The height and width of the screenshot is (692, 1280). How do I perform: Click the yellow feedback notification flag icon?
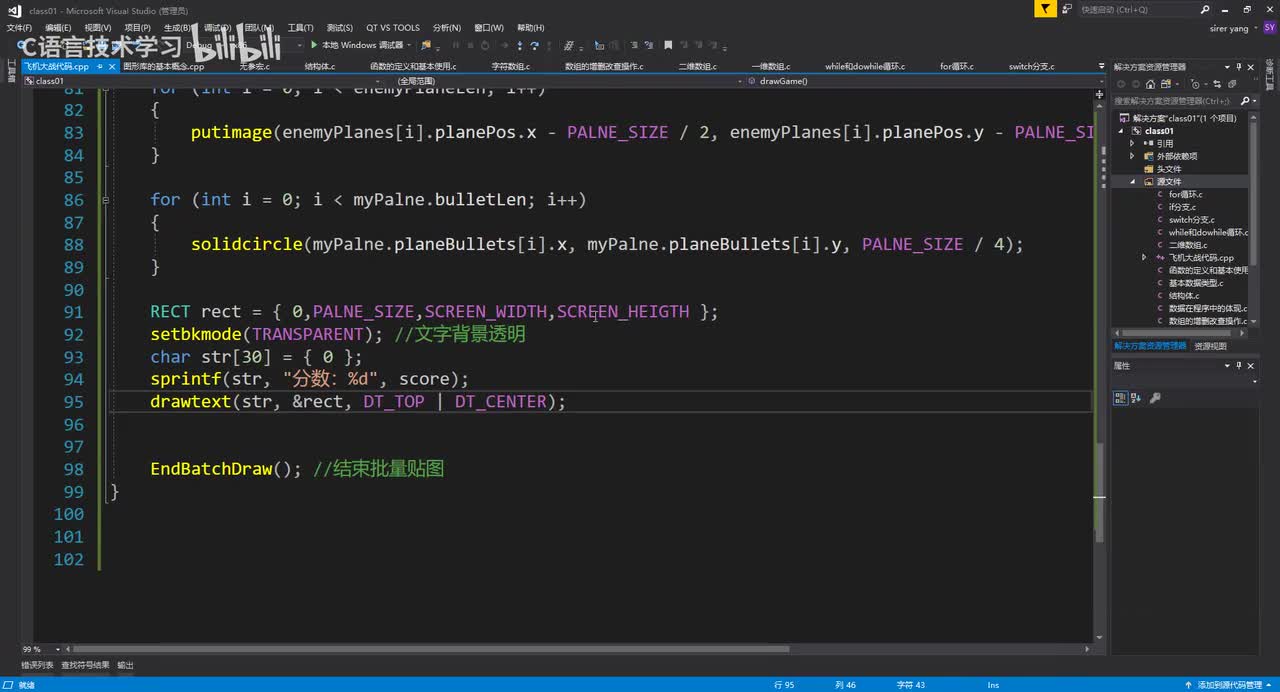point(1045,10)
